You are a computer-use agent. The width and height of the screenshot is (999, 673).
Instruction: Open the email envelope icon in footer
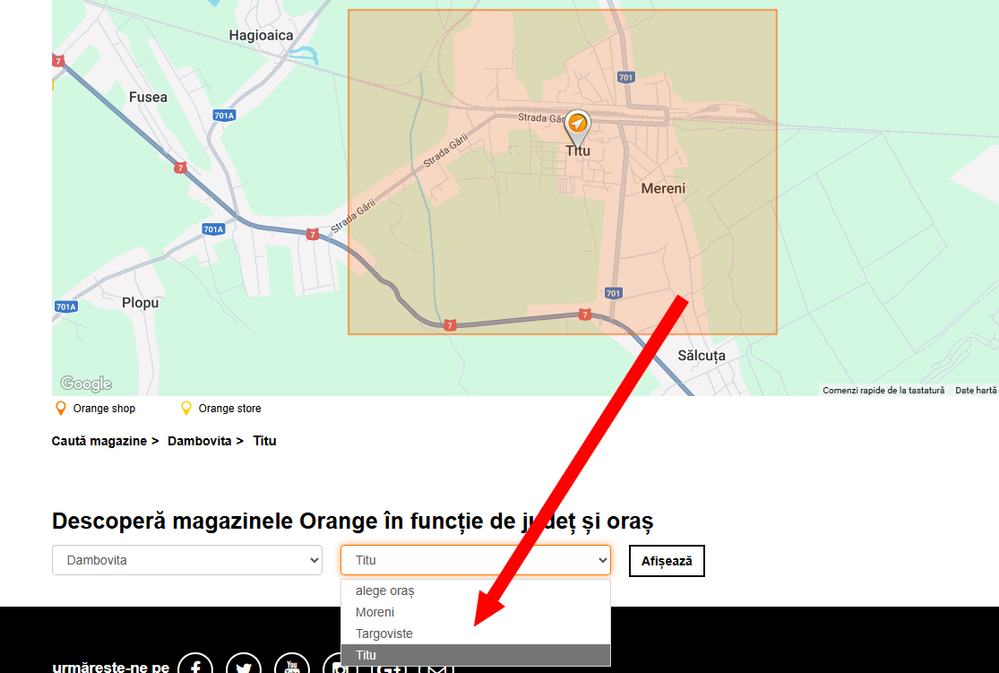click(436, 667)
